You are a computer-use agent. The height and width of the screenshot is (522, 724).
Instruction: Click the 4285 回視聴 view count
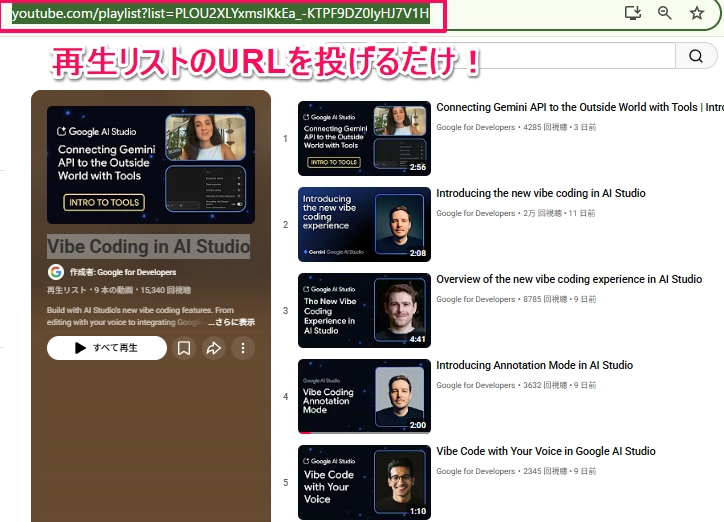[x=545, y=127]
